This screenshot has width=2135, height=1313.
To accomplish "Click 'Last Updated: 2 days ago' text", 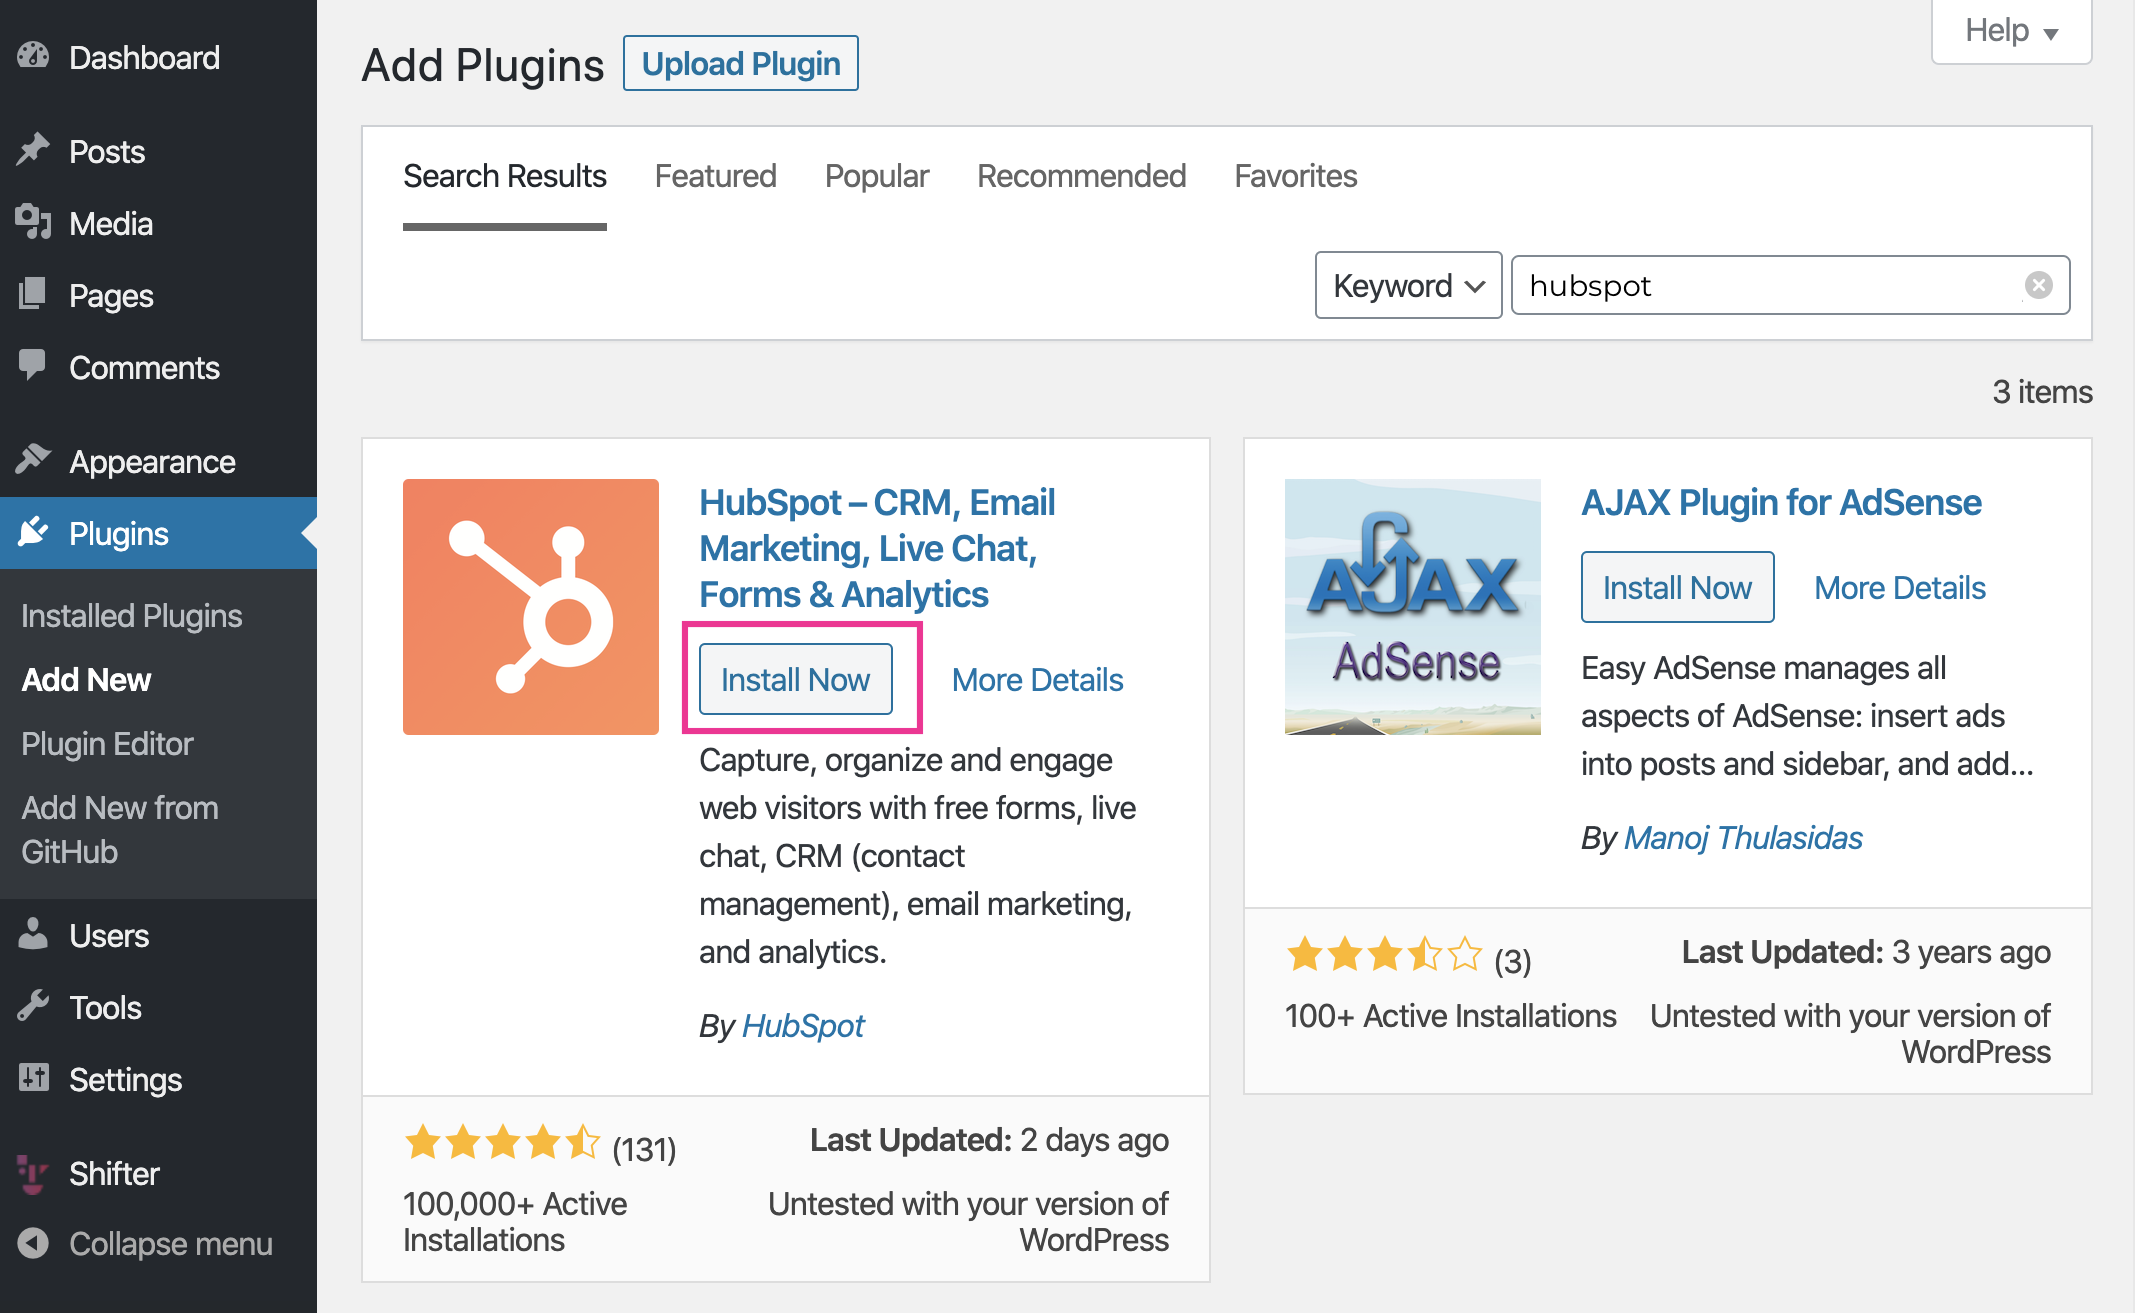I will coord(989,1140).
